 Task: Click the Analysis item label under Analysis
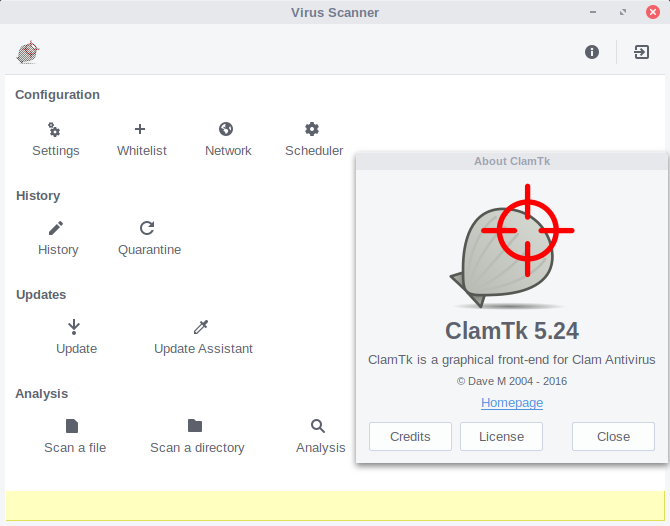pyautogui.click(x=320, y=448)
